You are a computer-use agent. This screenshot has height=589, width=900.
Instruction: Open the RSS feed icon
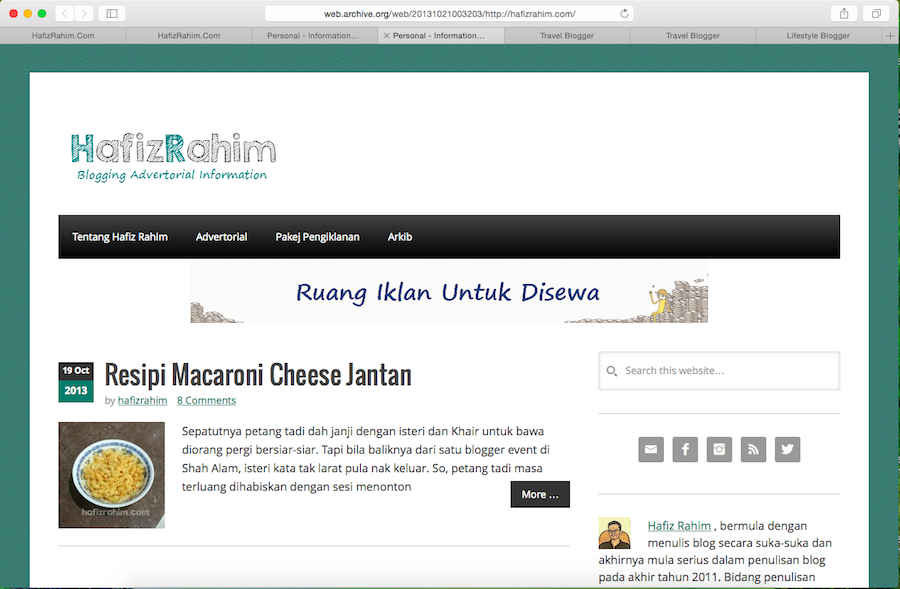753,449
